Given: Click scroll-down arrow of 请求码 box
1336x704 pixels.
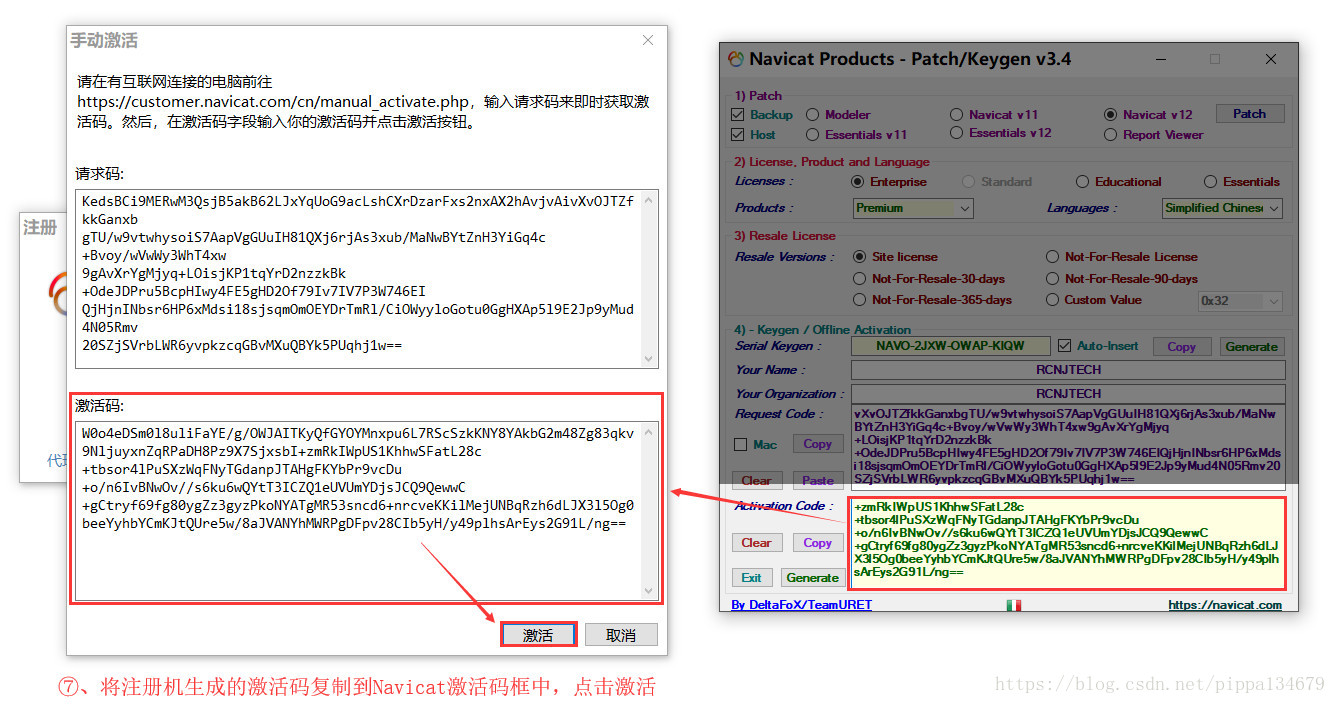Looking at the screenshot, I should [x=649, y=357].
